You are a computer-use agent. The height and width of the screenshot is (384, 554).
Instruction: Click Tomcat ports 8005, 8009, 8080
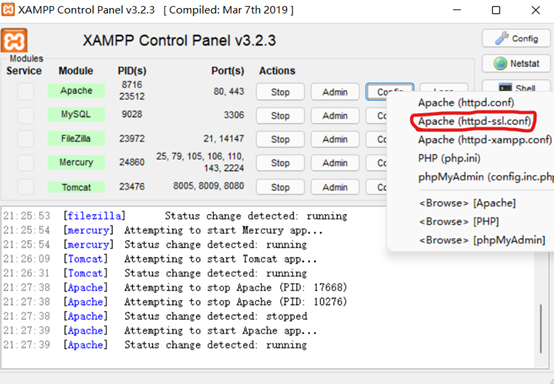click(x=208, y=186)
